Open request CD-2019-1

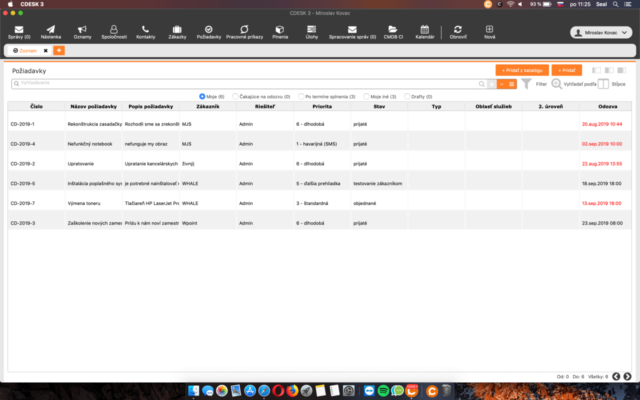[x=22, y=124]
